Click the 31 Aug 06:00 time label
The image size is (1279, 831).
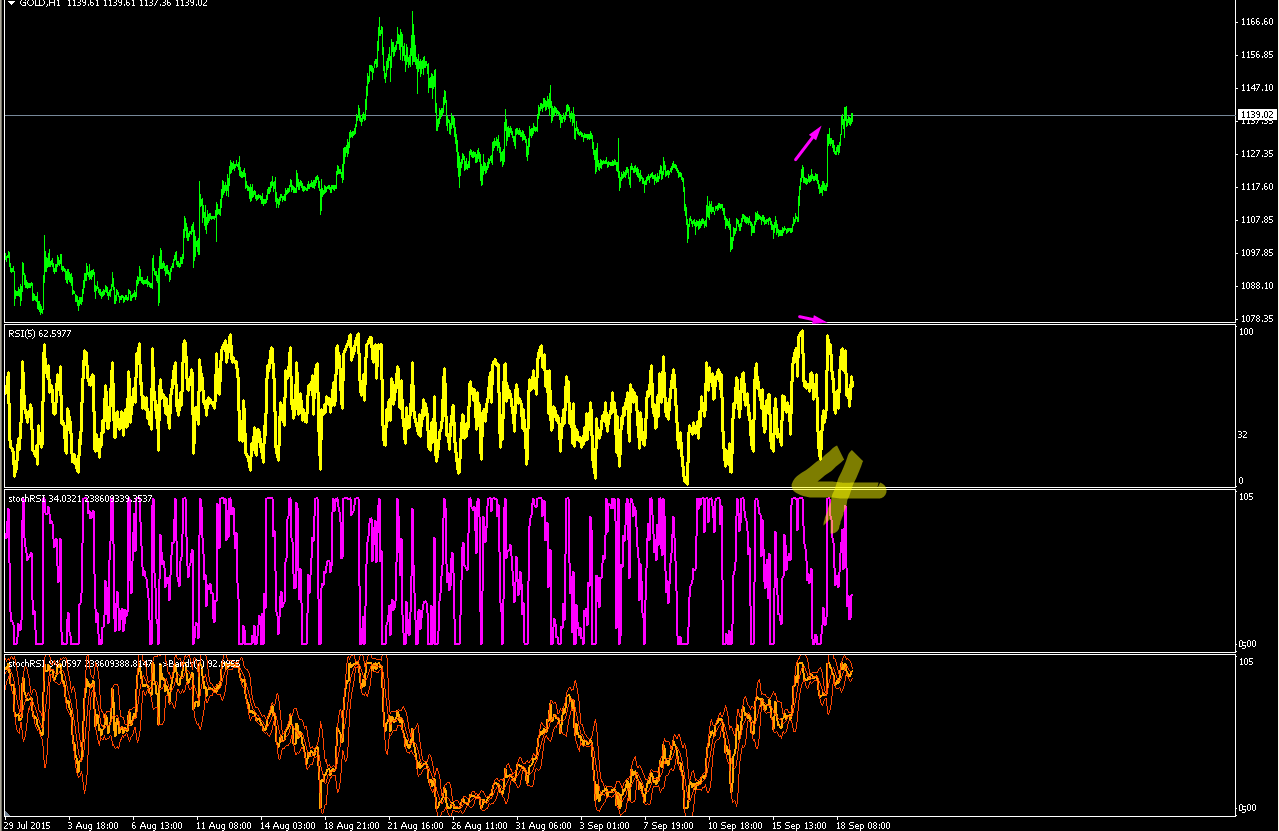pyautogui.click(x=543, y=825)
